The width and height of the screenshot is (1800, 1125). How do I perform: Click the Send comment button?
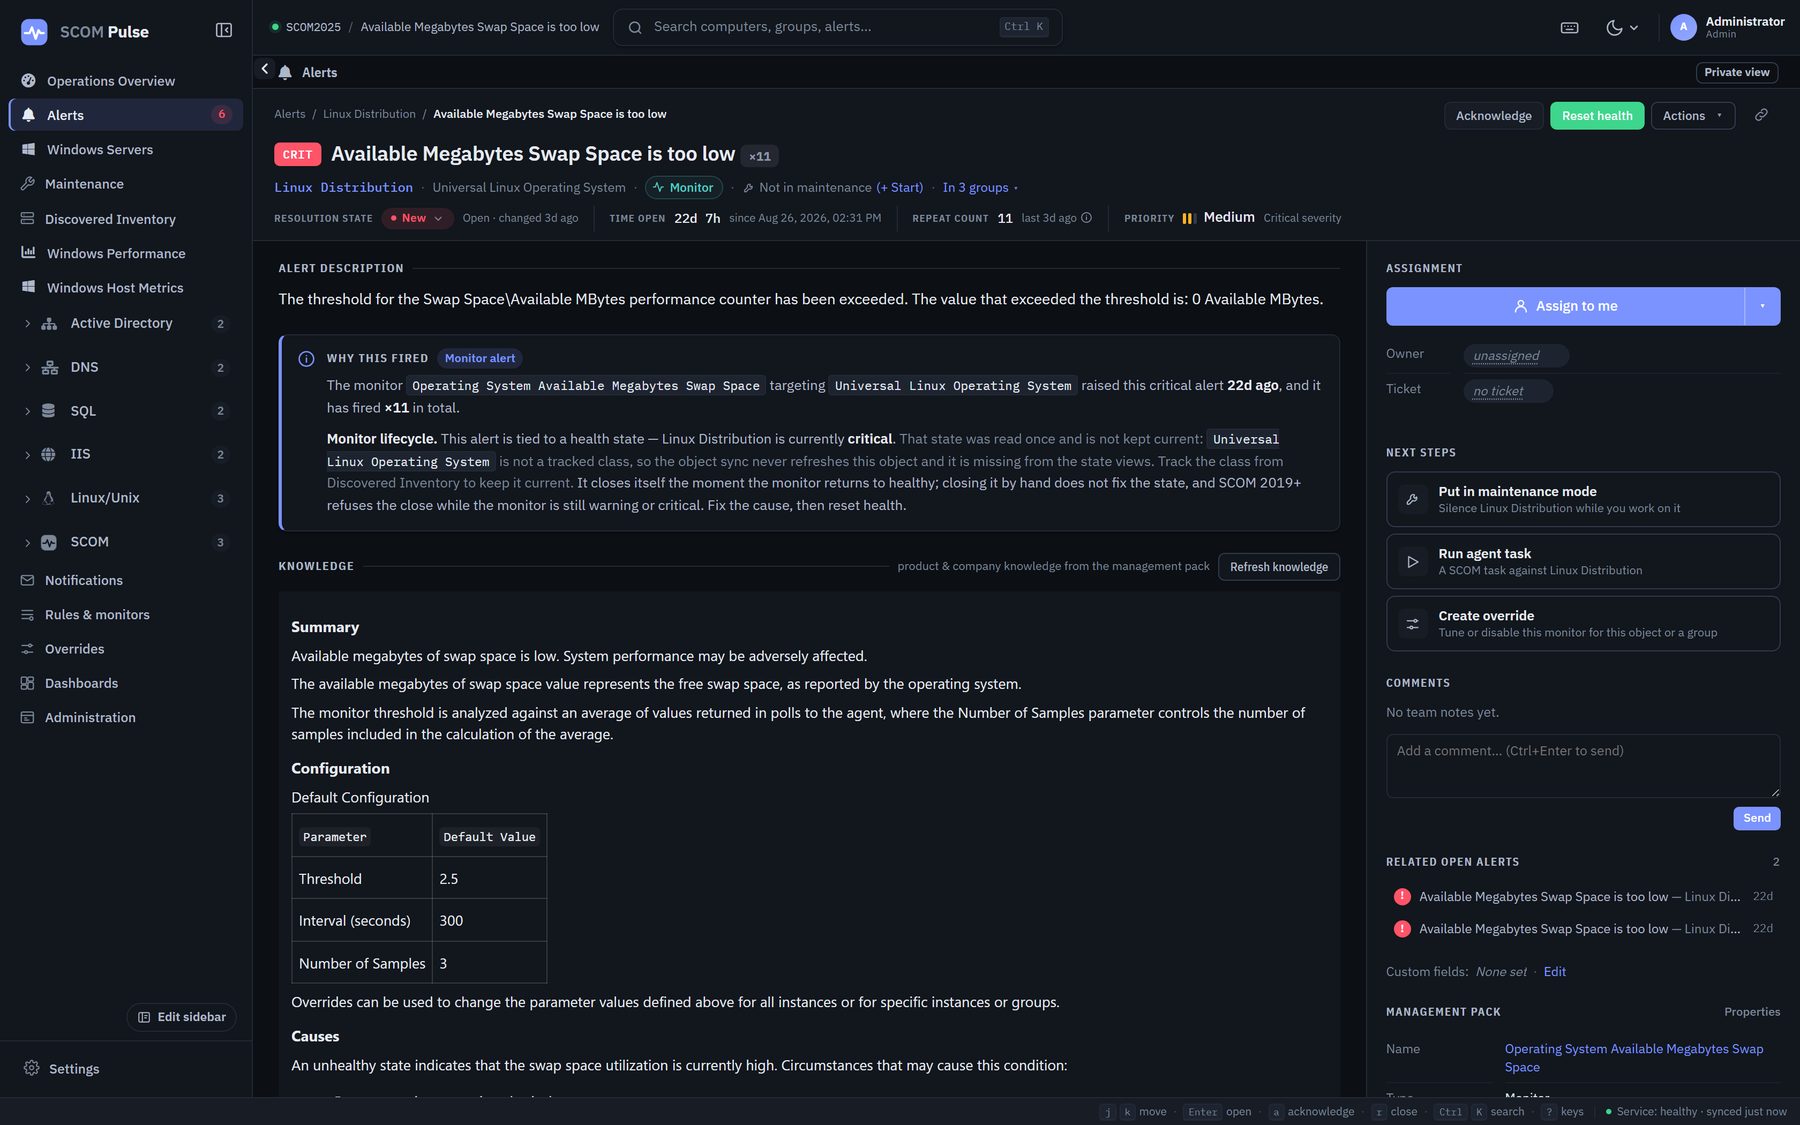(1756, 818)
